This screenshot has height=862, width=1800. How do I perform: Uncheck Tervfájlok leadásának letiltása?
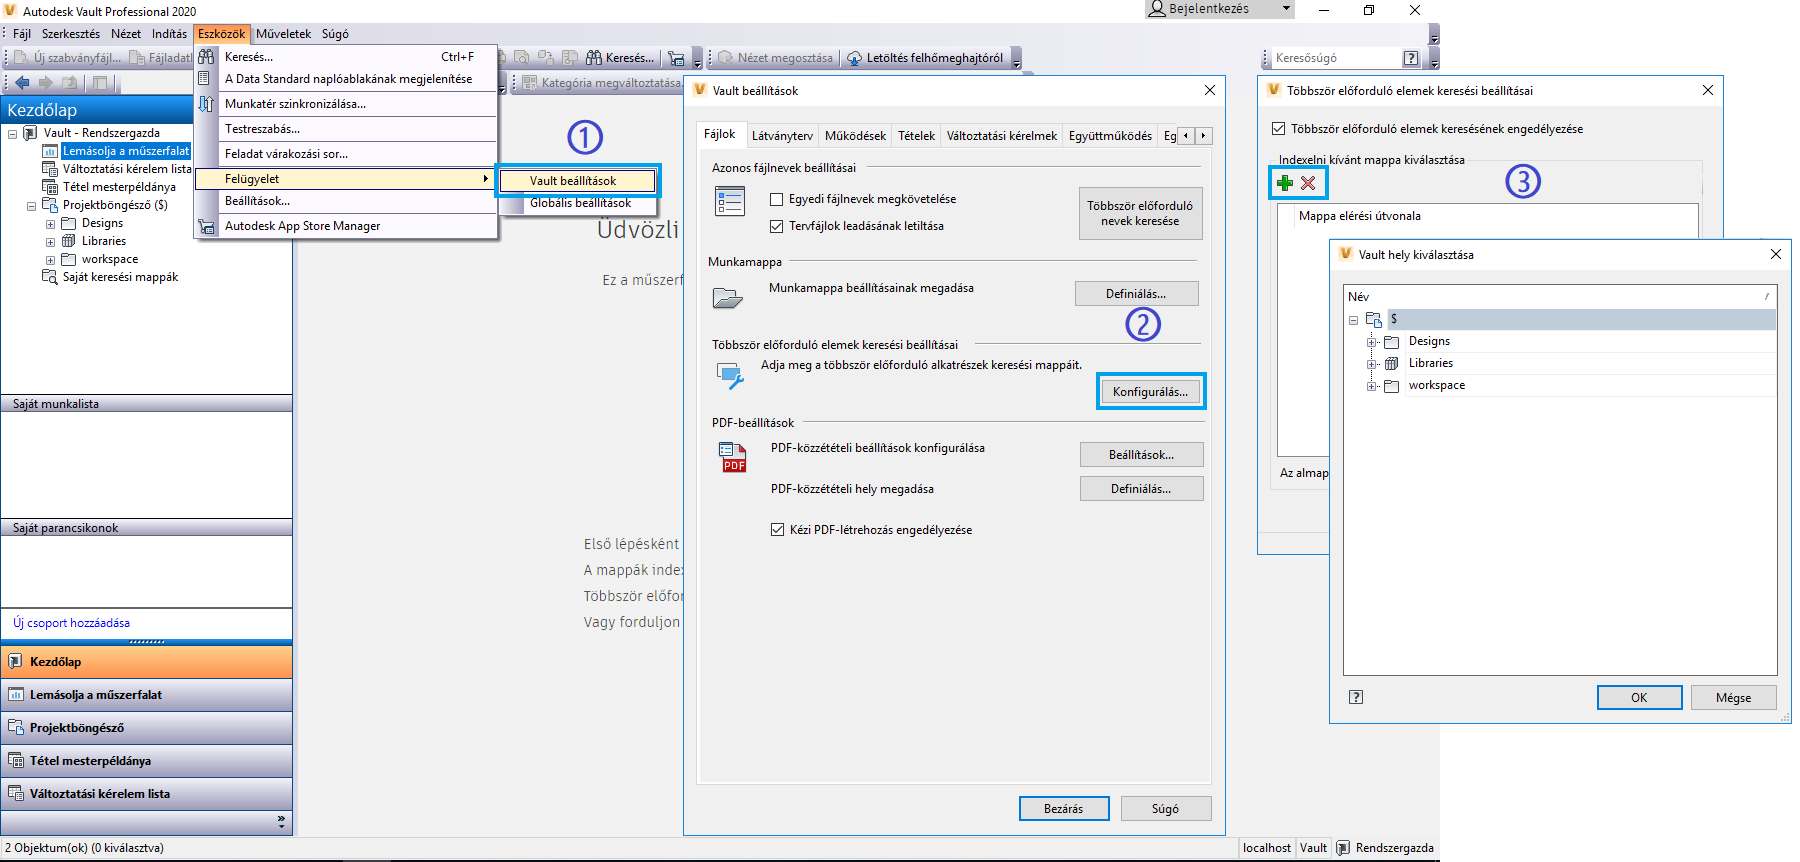point(776,226)
